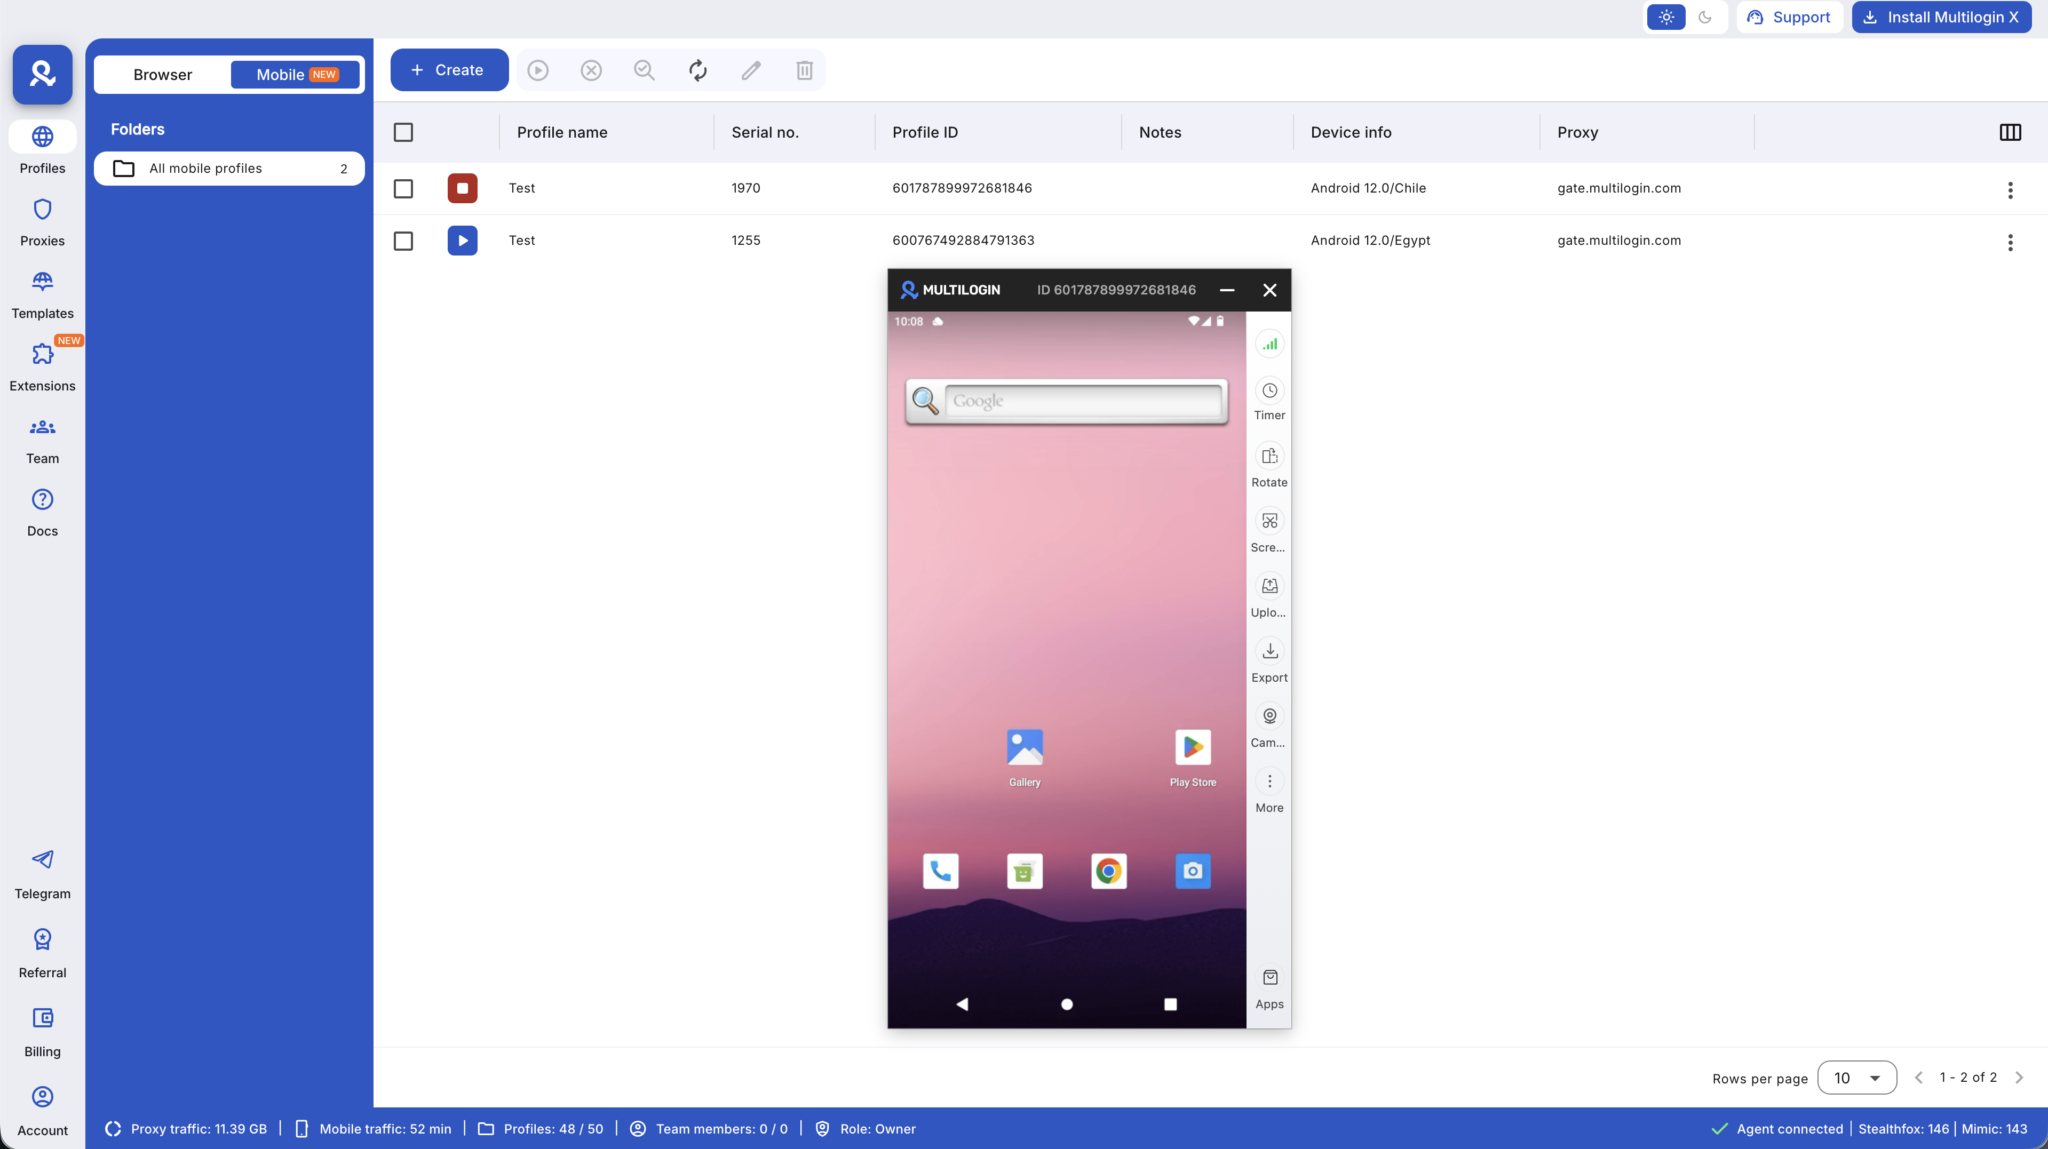Open Extensions in the left navigation
Viewport: 2048px width, 1149px height.
pyautogui.click(x=42, y=366)
